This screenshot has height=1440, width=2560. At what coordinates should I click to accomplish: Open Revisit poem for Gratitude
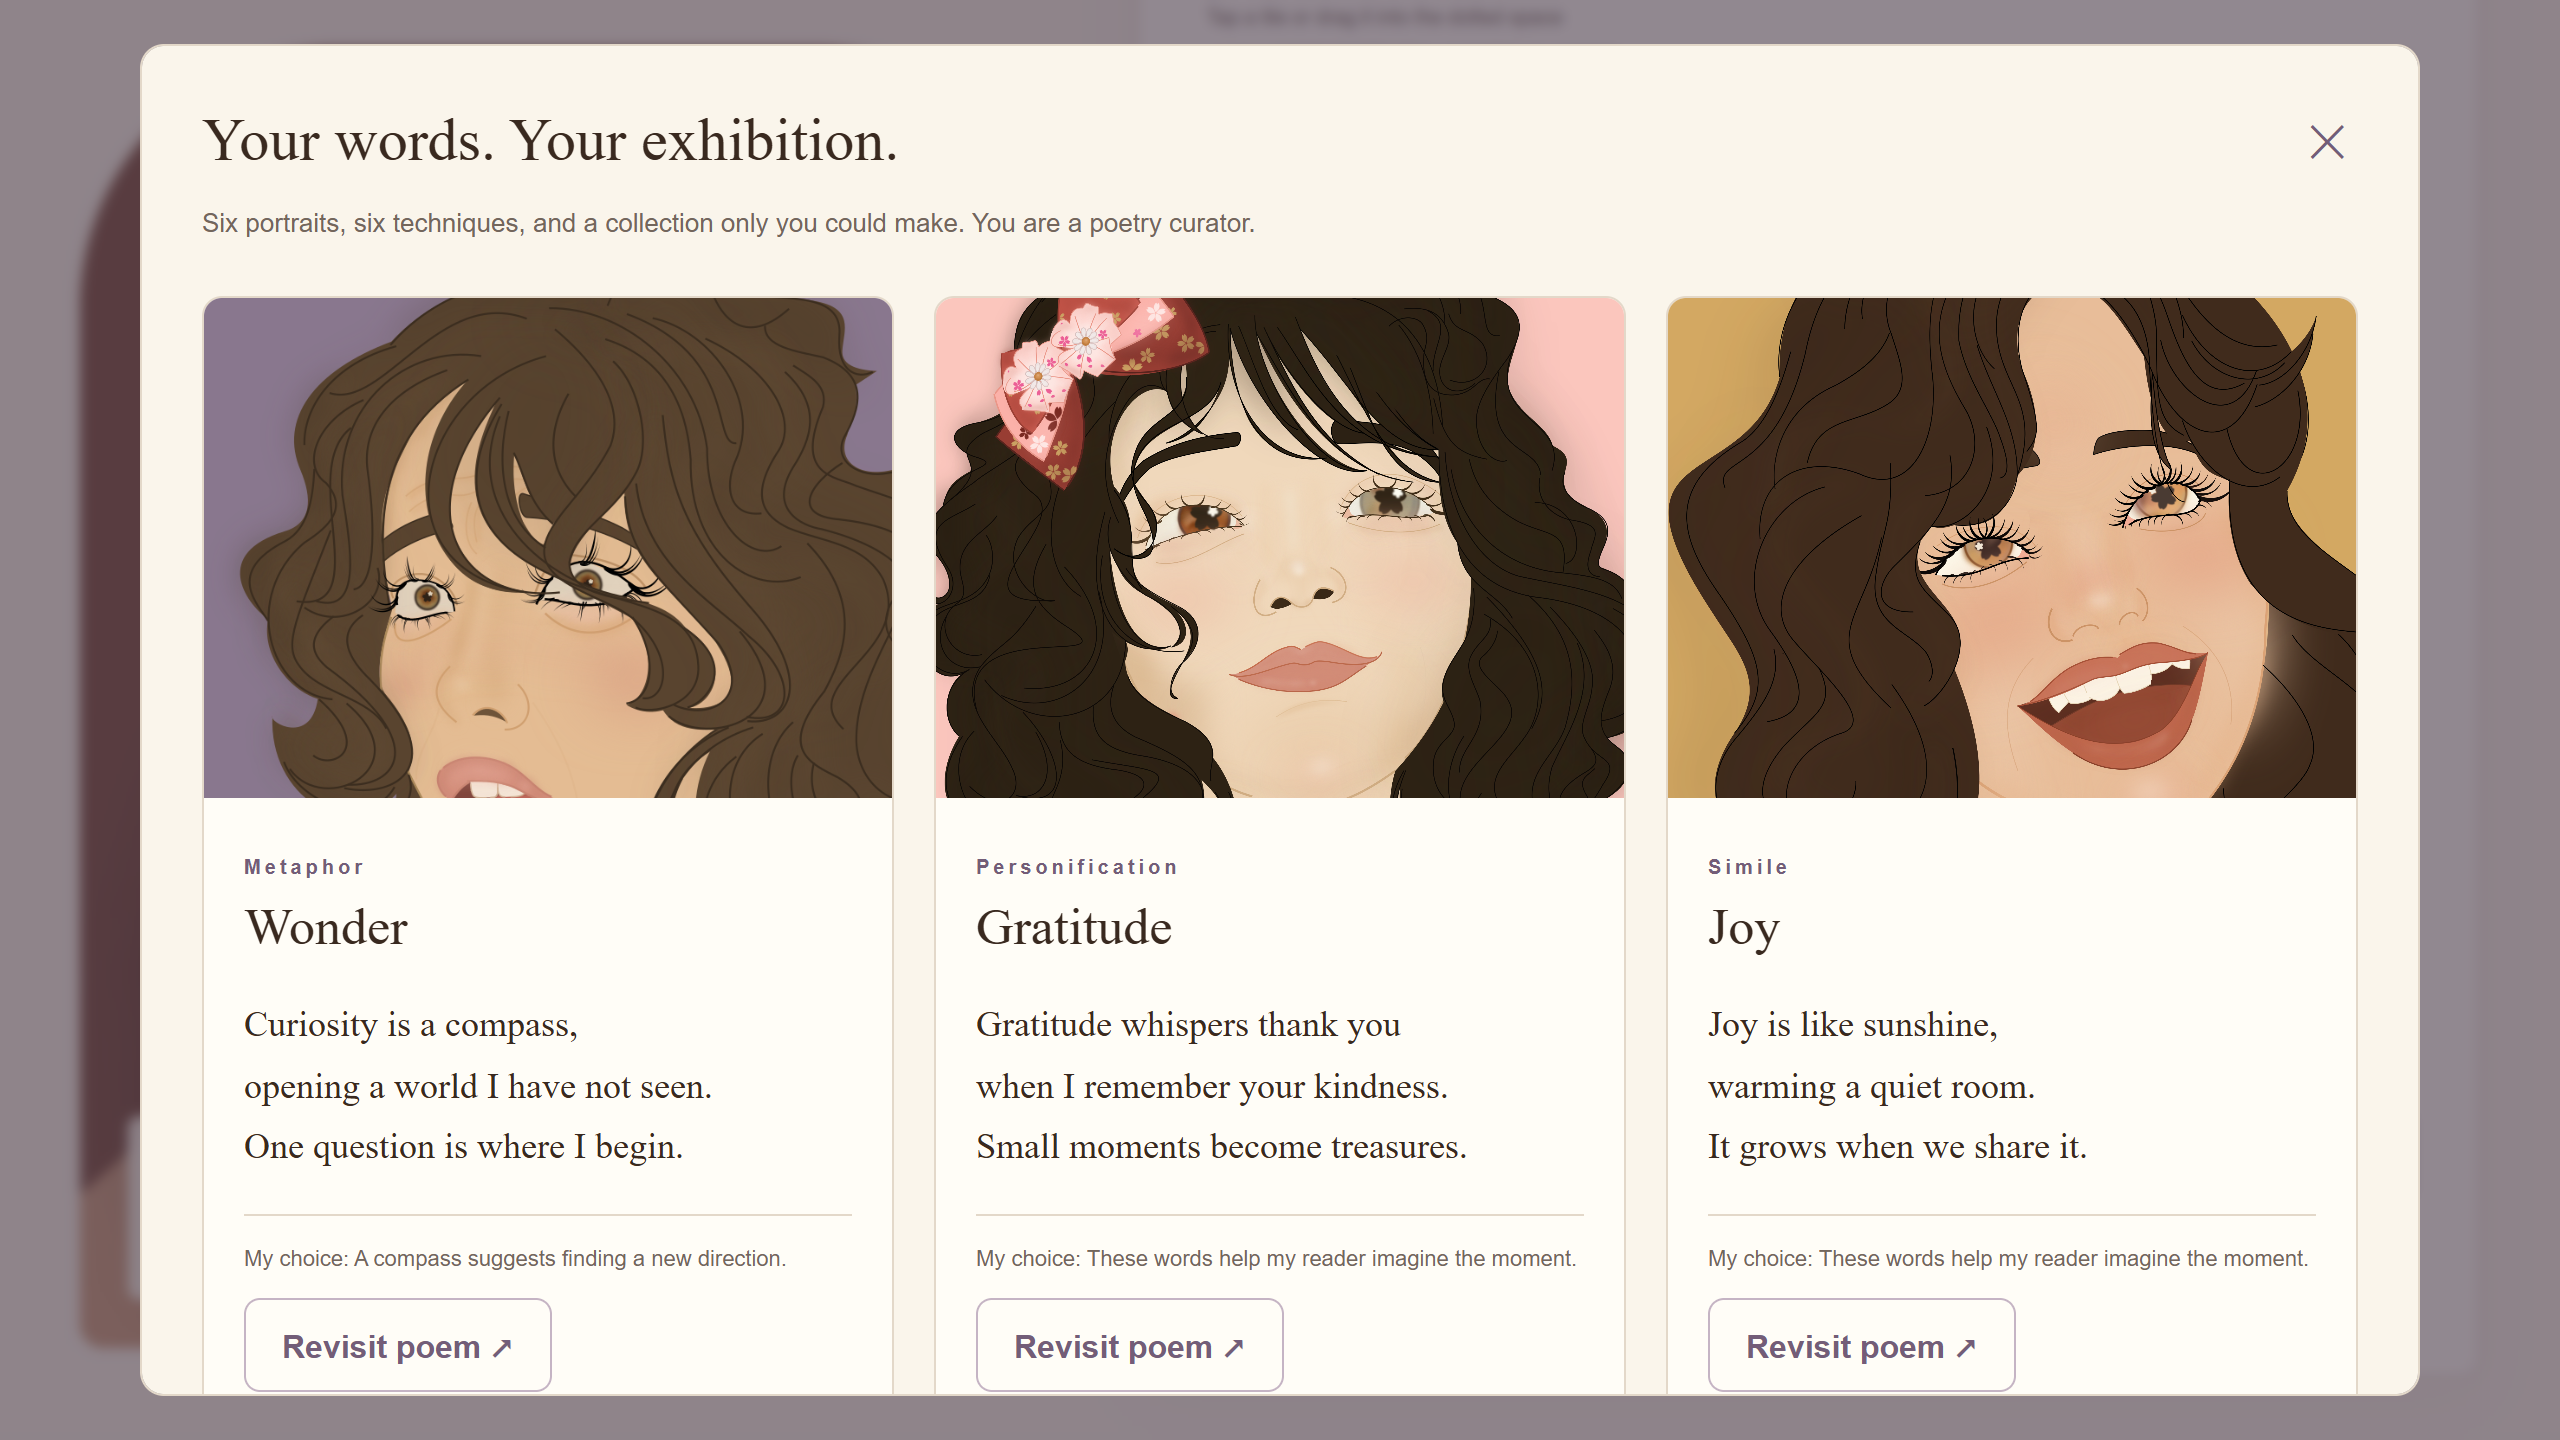[x=1130, y=1345]
